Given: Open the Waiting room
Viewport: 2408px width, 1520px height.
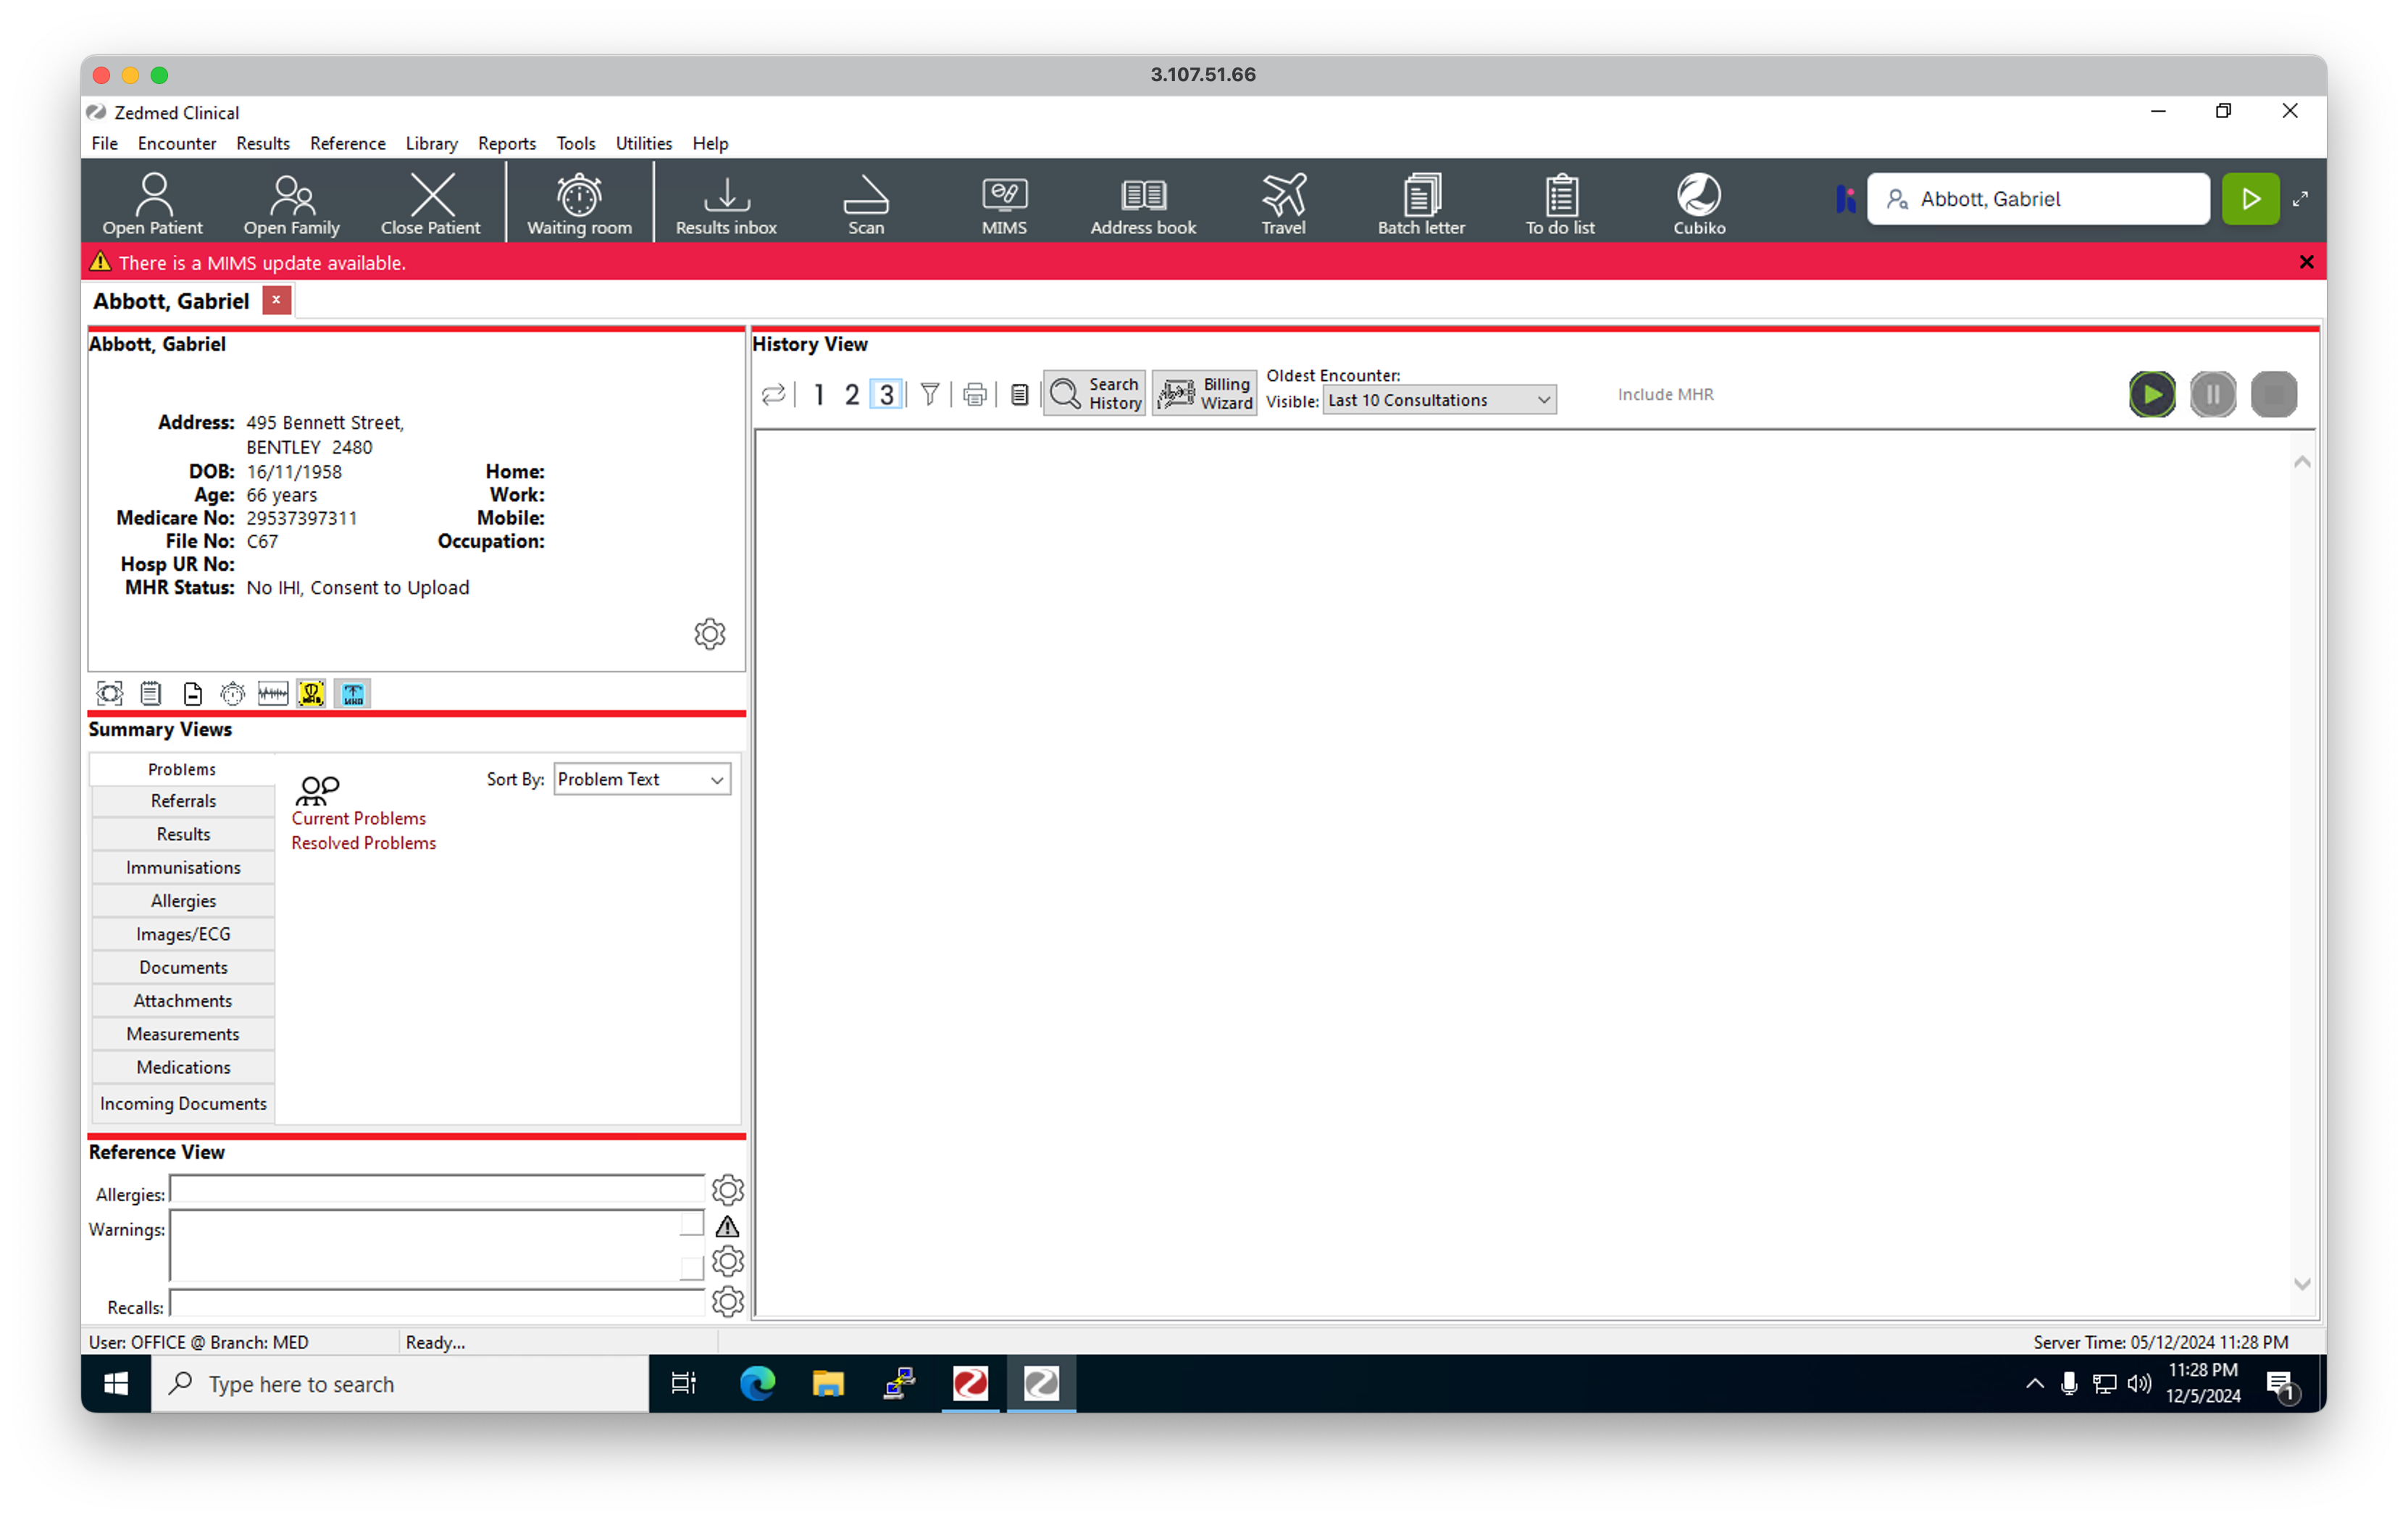Looking at the screenshot, I should (580, 203).
